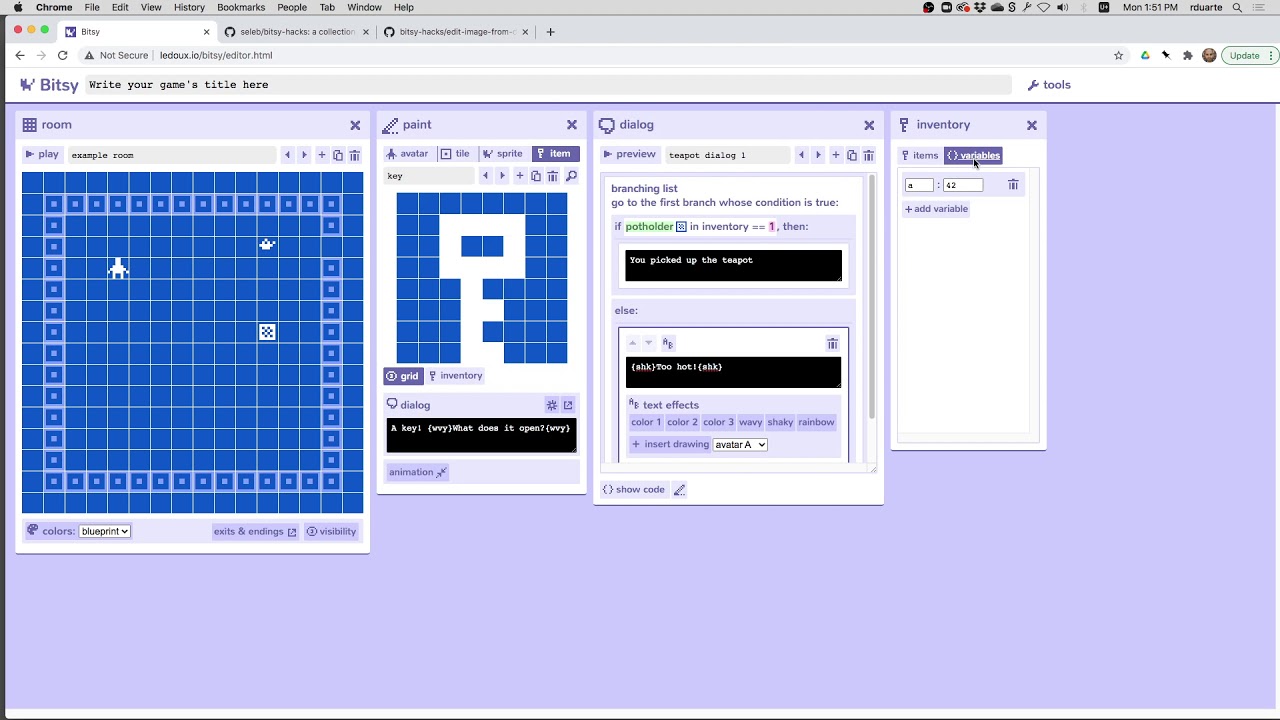This screenshot has width=1280, height=720.
Task: Add a new dialog with plus icon
Action: point(835,155)
